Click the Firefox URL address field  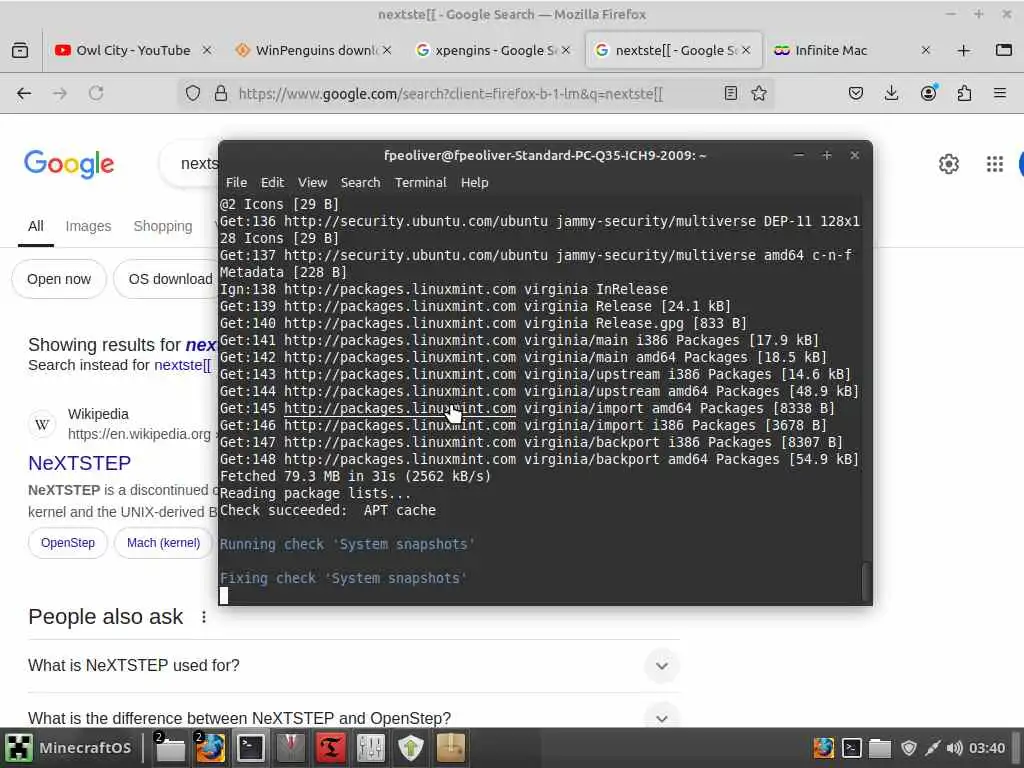(476, 93)
